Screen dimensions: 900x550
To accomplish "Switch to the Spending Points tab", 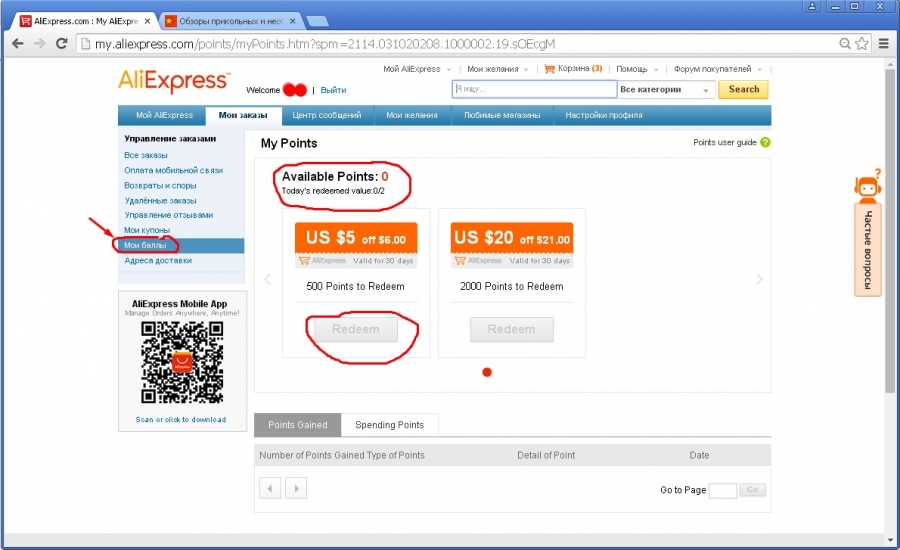I will tap(389, 425).
